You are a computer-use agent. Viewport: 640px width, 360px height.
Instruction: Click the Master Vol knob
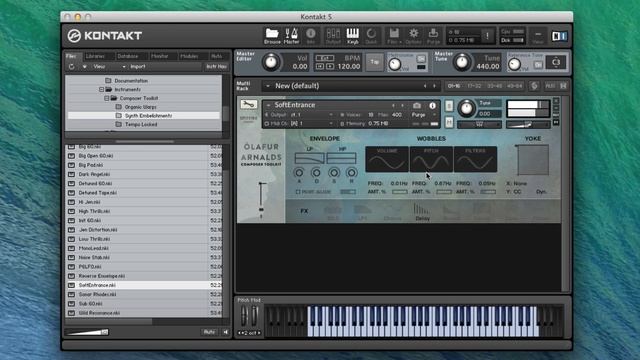click(x=271, y=62)
